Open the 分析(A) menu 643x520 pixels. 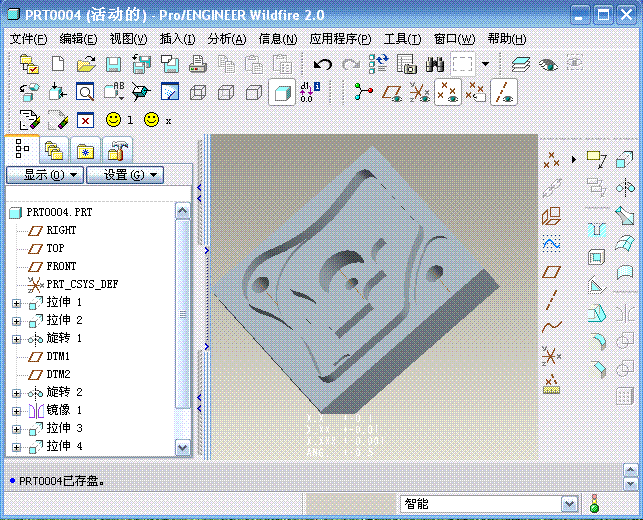pyautogui.click(x=227, y=39)
